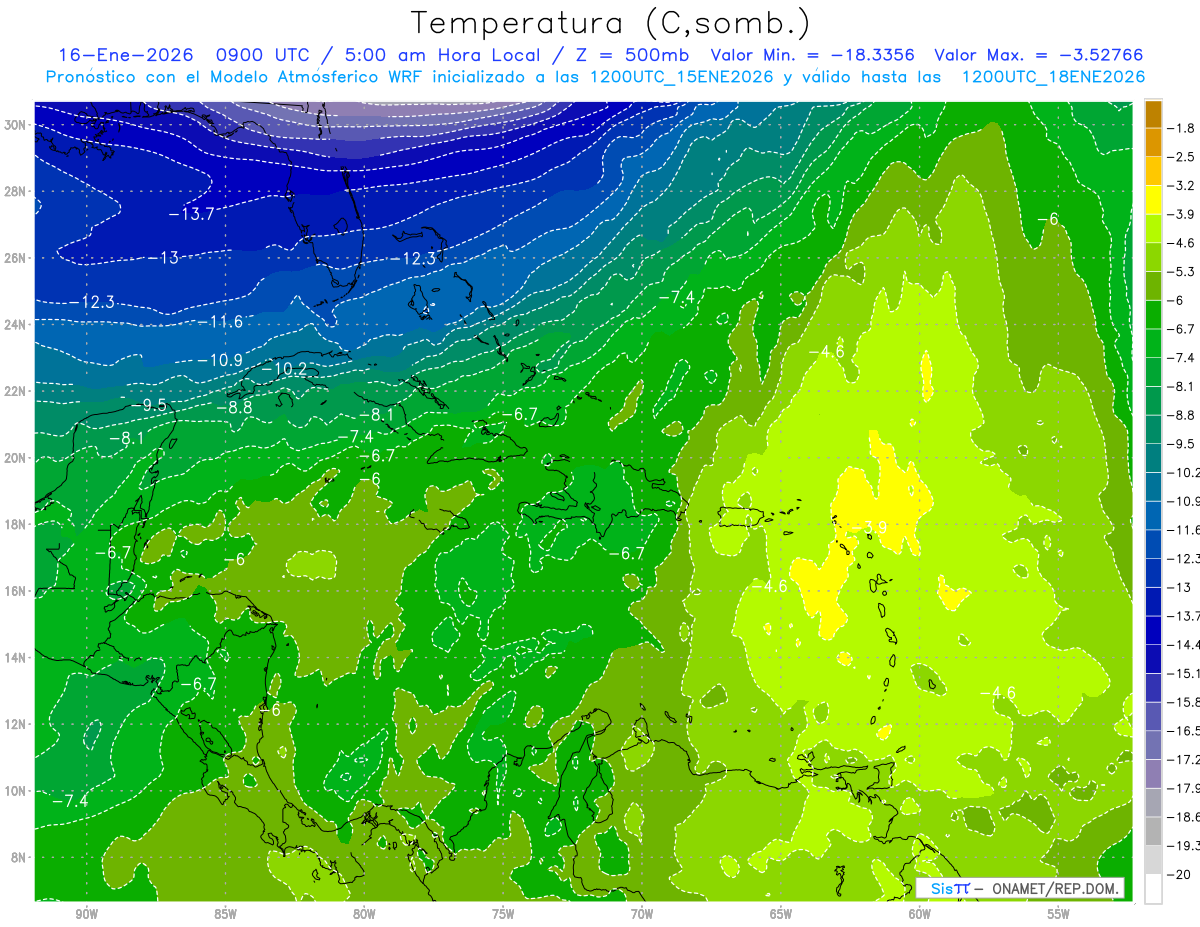Click the yellow swatch between -3.9 and -3.2

(1153, 198)
